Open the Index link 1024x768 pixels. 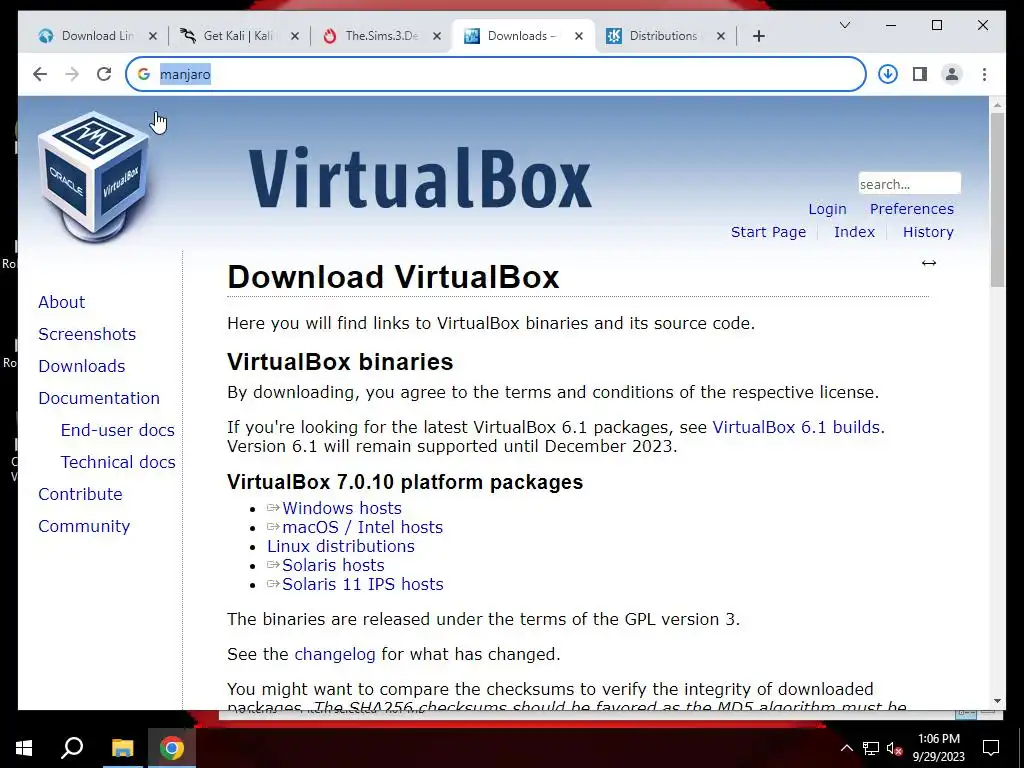coord(854,232)
